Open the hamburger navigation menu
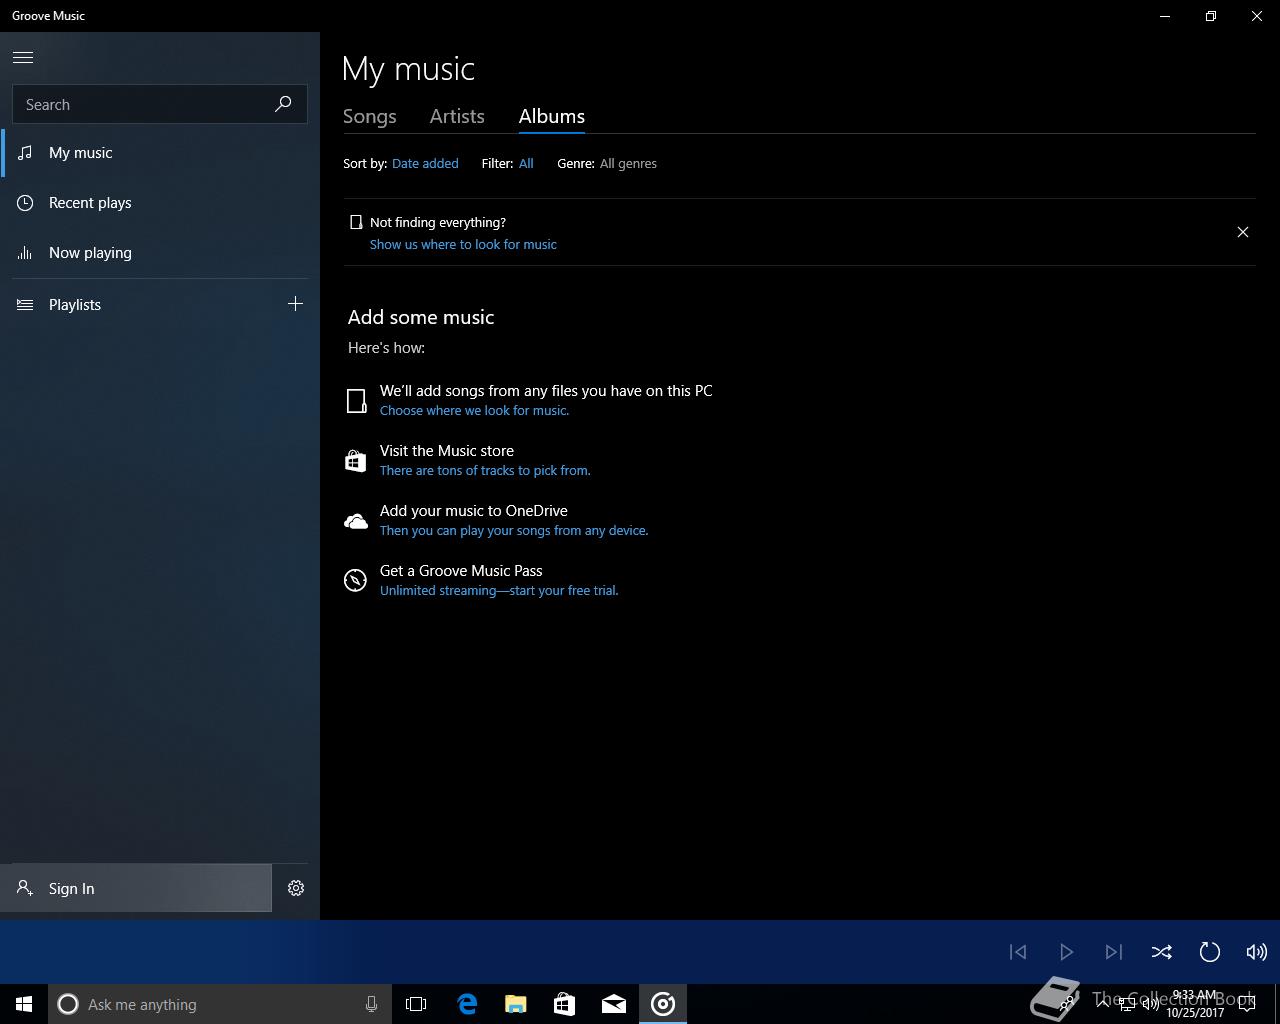This screenshot has width=1280, height=1024. pos(23,57)
